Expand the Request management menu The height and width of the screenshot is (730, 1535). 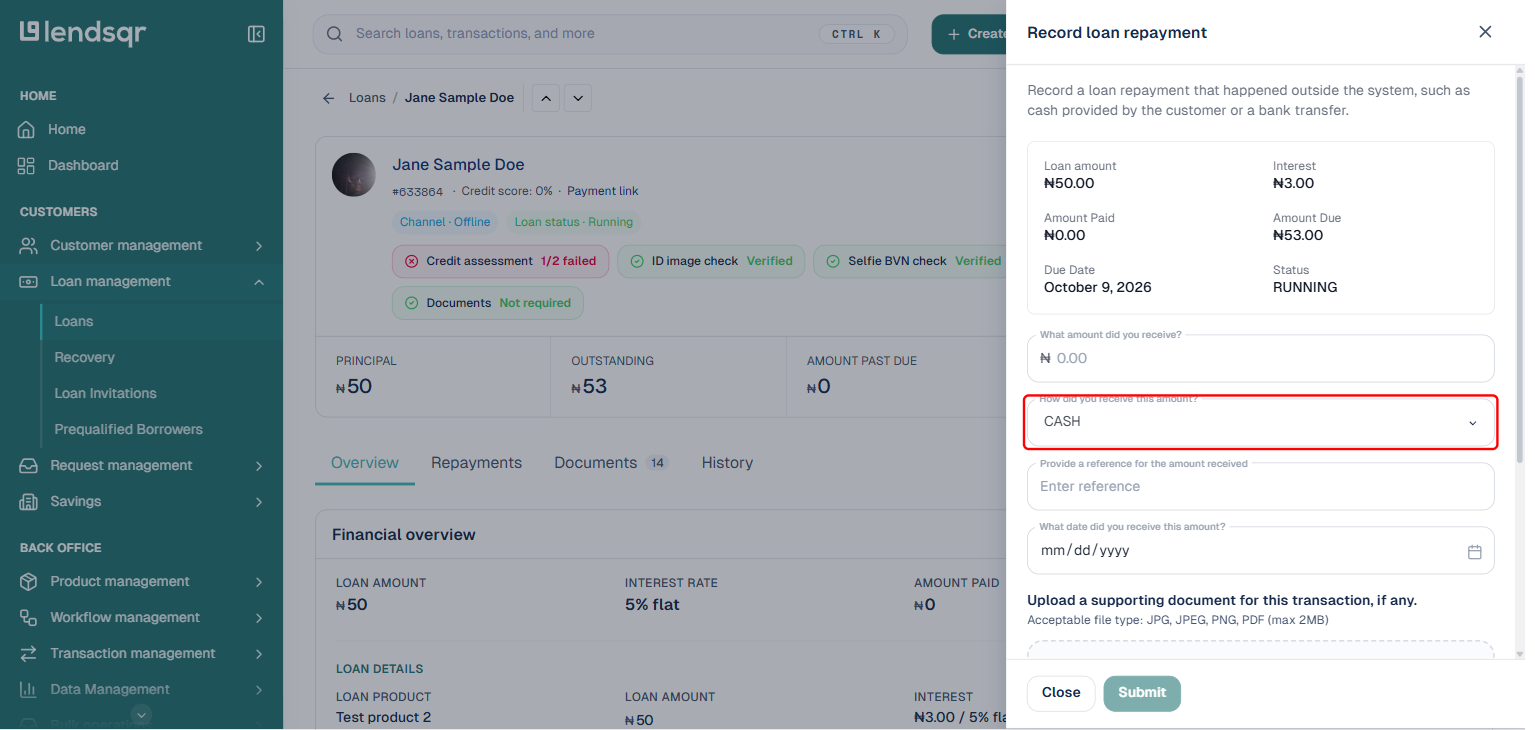[x=259, y=466]
